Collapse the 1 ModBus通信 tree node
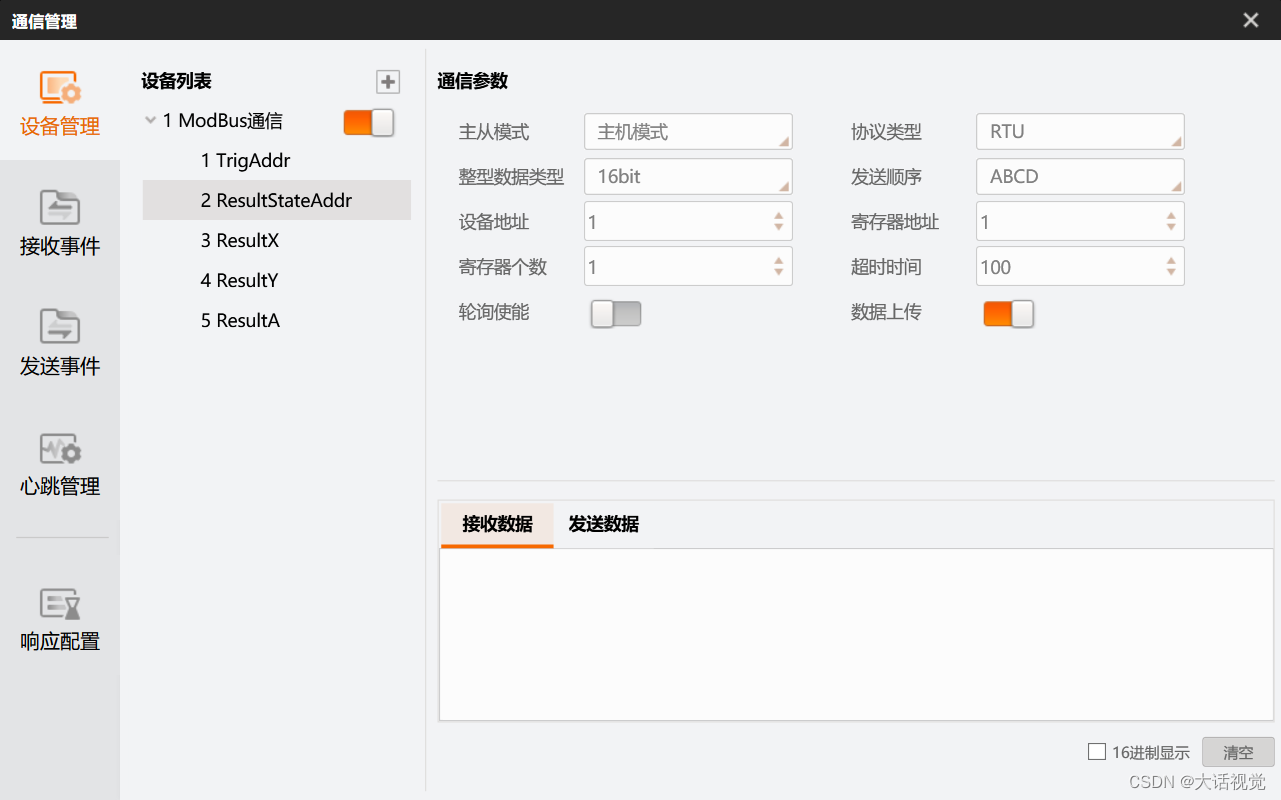Viewport: 1281px width, 800px height. [x=150, y=121]
